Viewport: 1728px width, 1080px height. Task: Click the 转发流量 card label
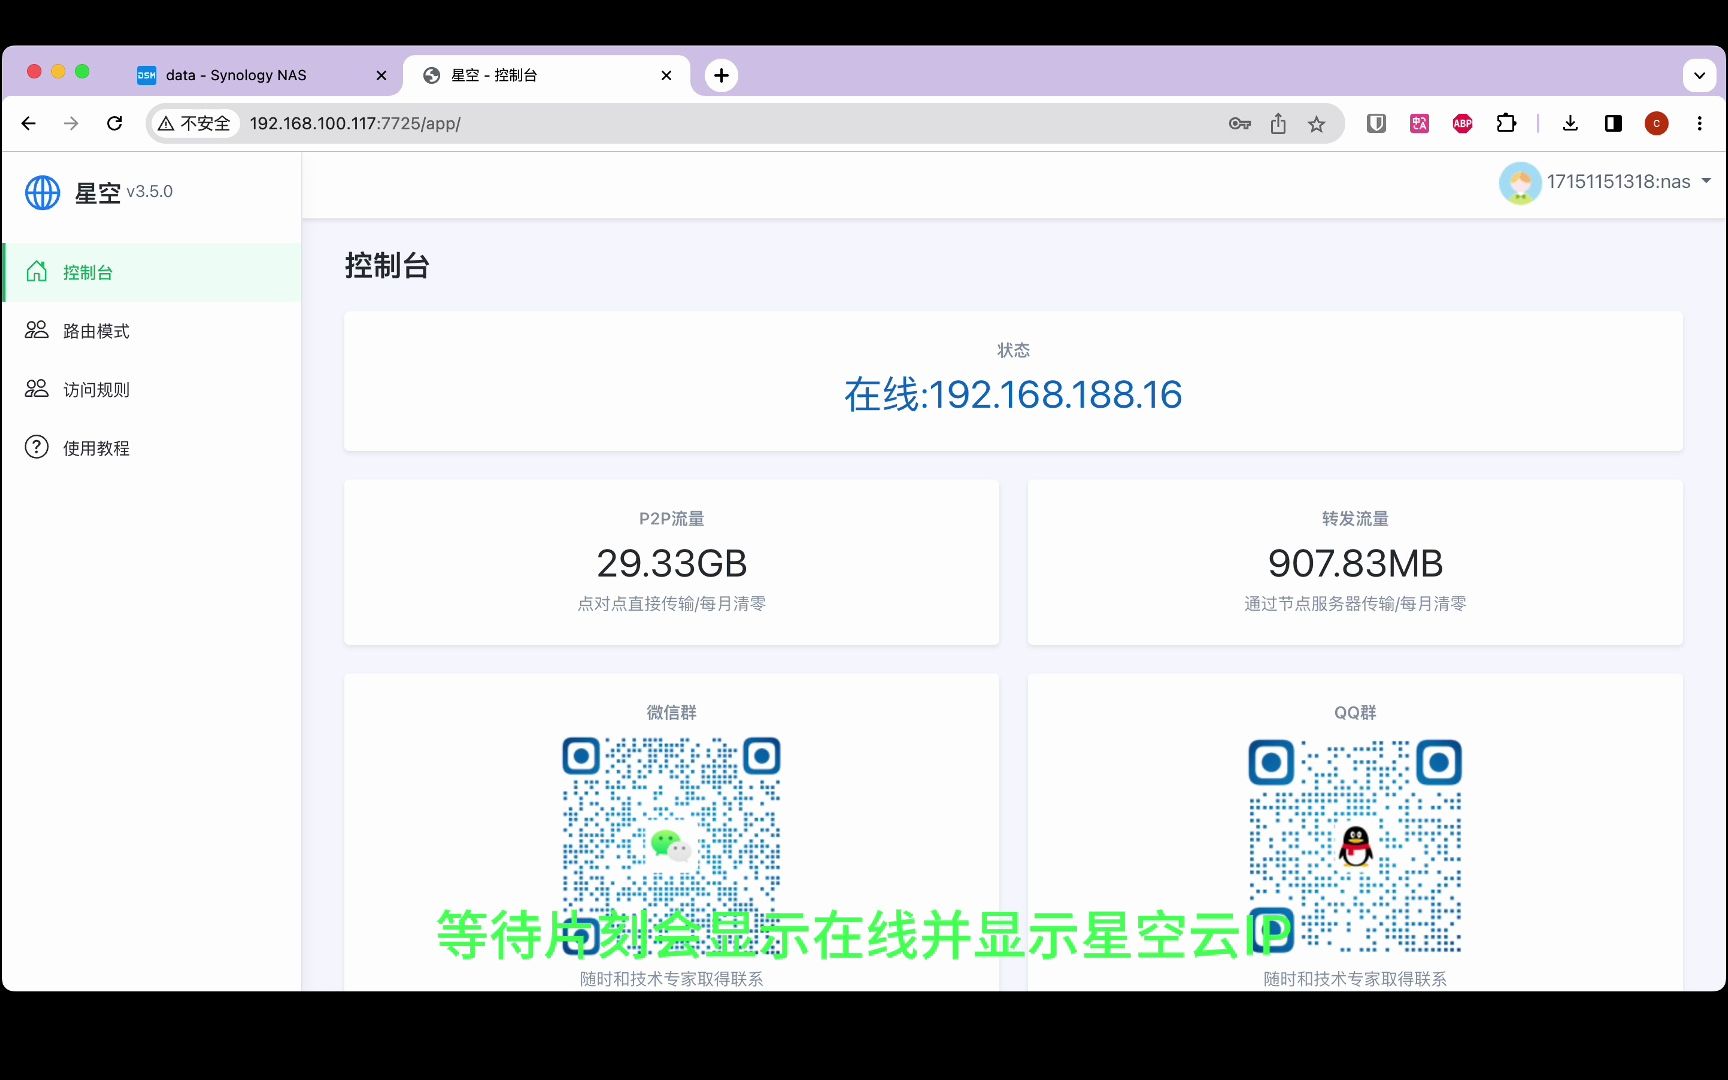tap(1355, 519)
